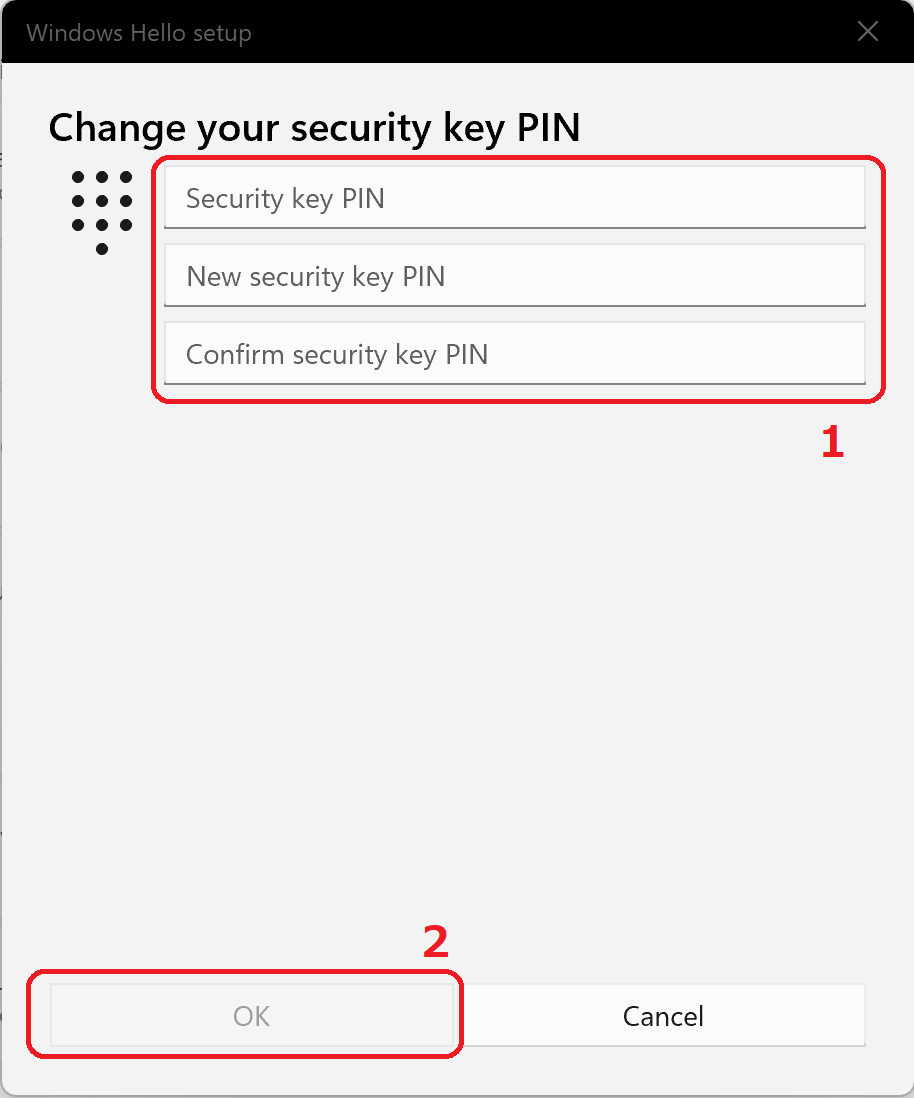Image resolution: width=914 pixels, height=1098 pixels.
Task: Click the placeholder text New security key PIN
Action: click(x=315, y=277)
